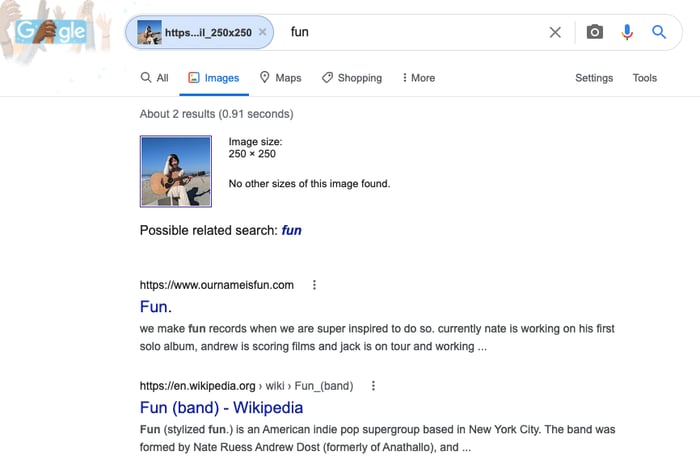Image resolution: width=700 pixels, height=468 pixels.
Task: Go to the Maps tab
Action: point(280,78)
